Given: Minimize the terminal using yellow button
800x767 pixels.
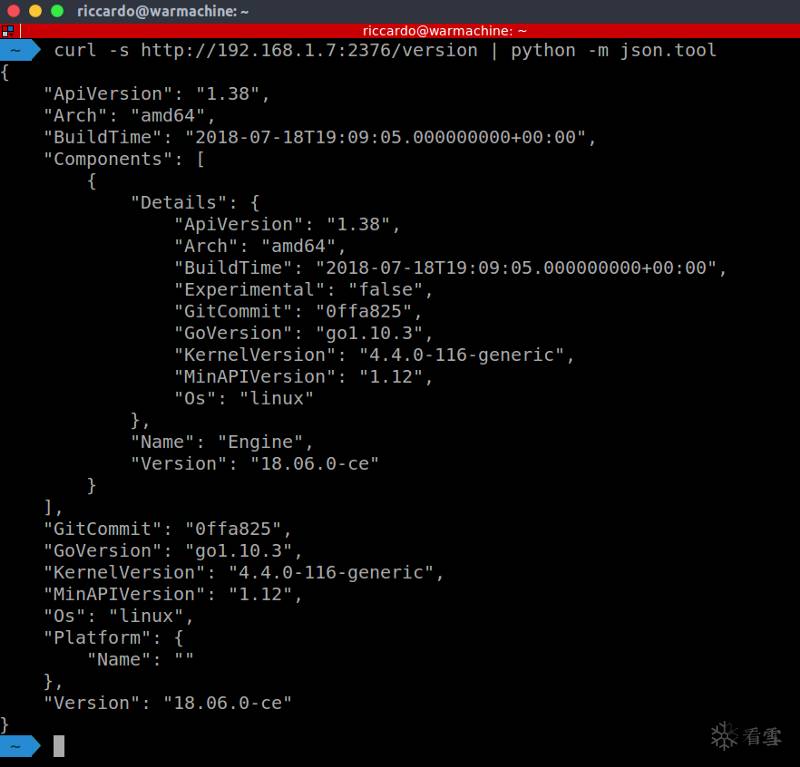Looking at the screenshot, I should [35, 11].
